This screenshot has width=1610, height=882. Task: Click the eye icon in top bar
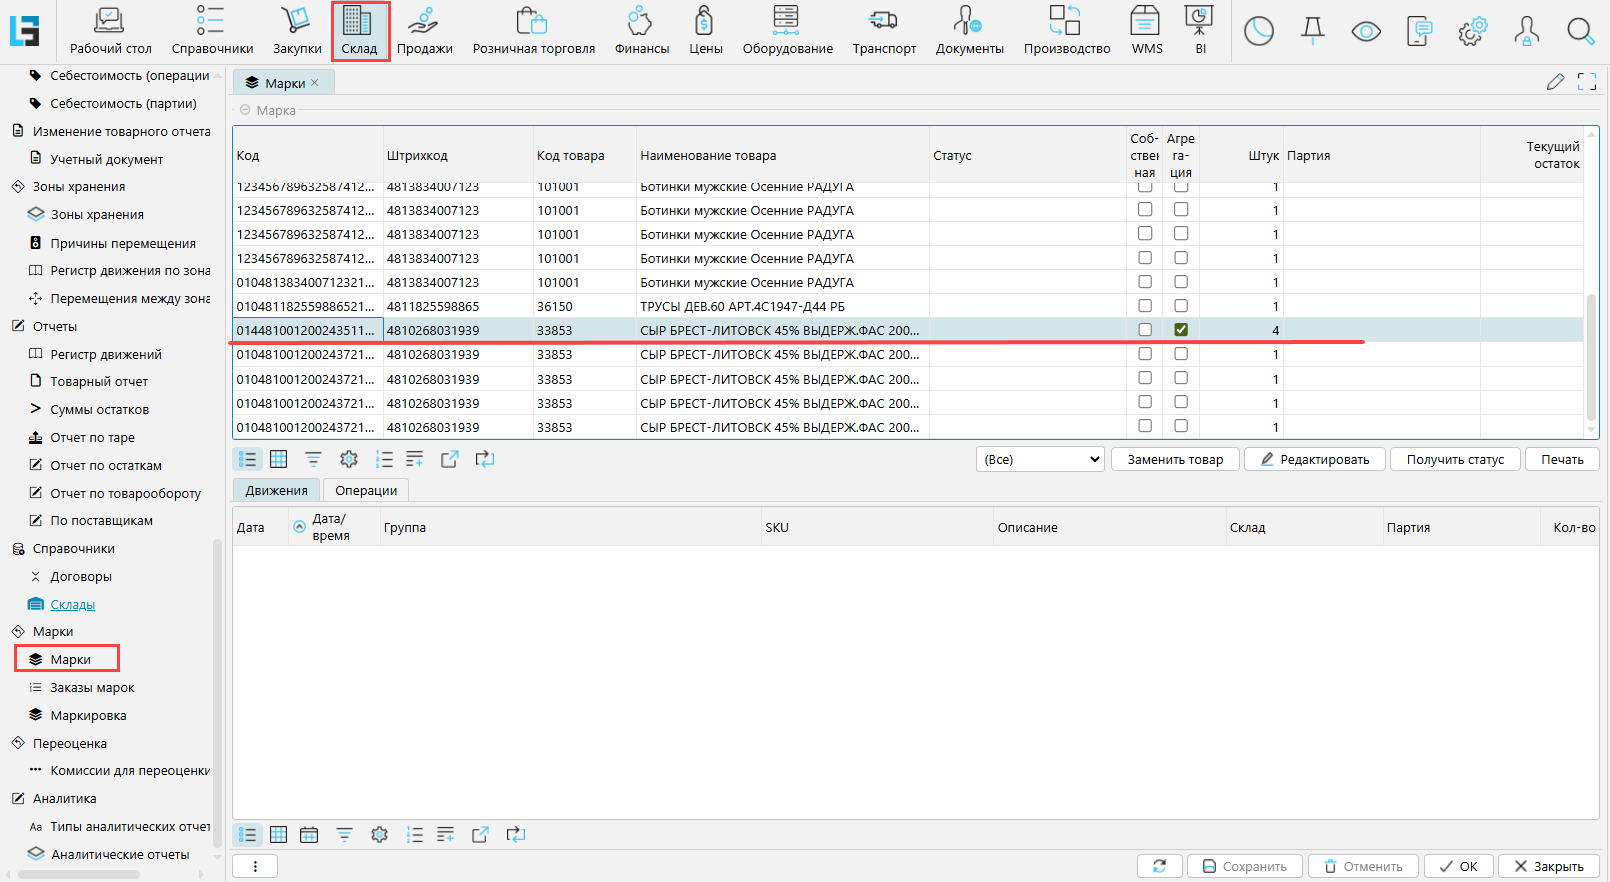(1366, 32)
